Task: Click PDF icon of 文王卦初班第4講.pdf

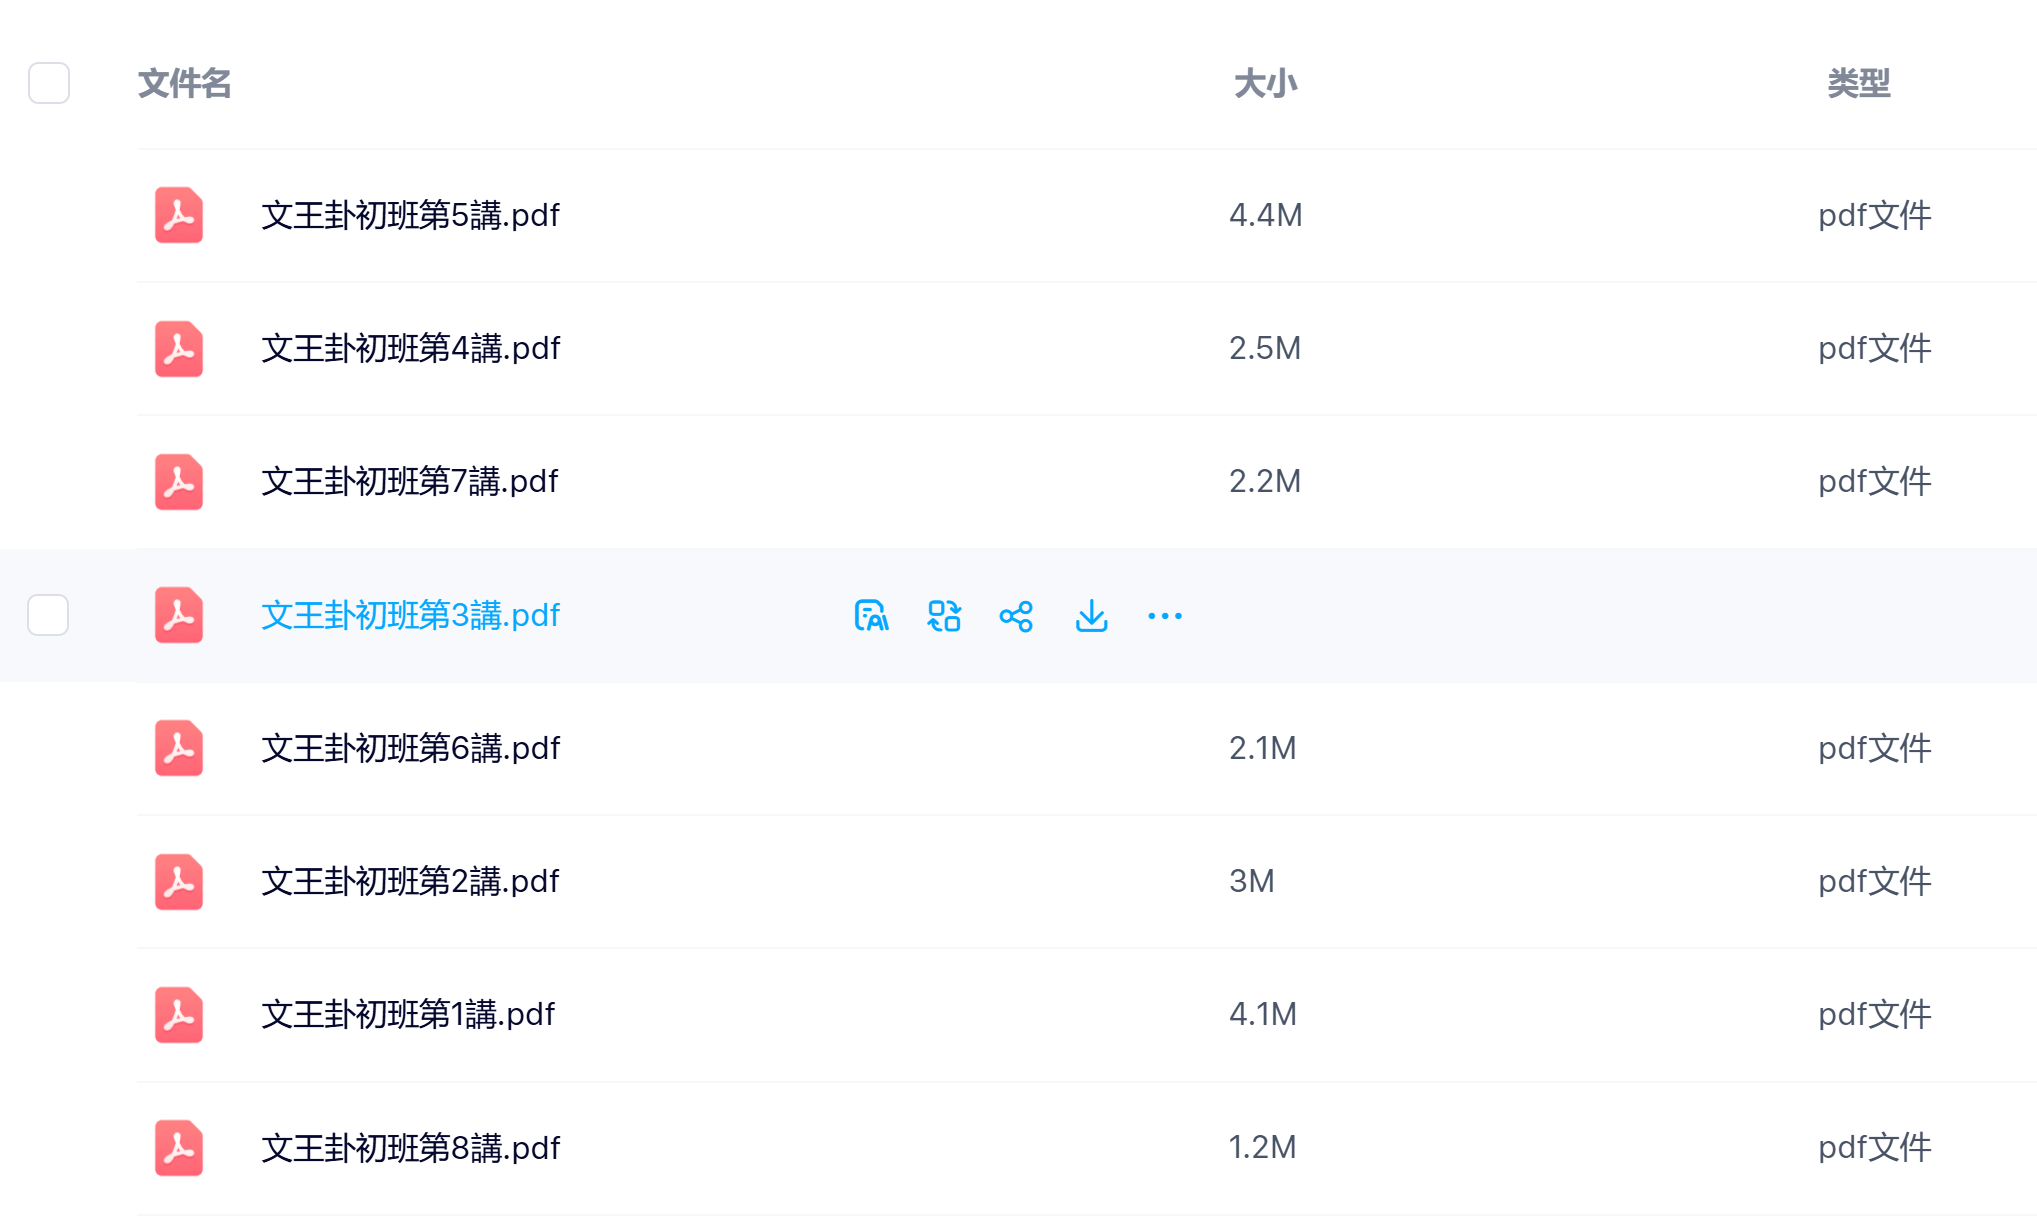Action: coord(179,348)
